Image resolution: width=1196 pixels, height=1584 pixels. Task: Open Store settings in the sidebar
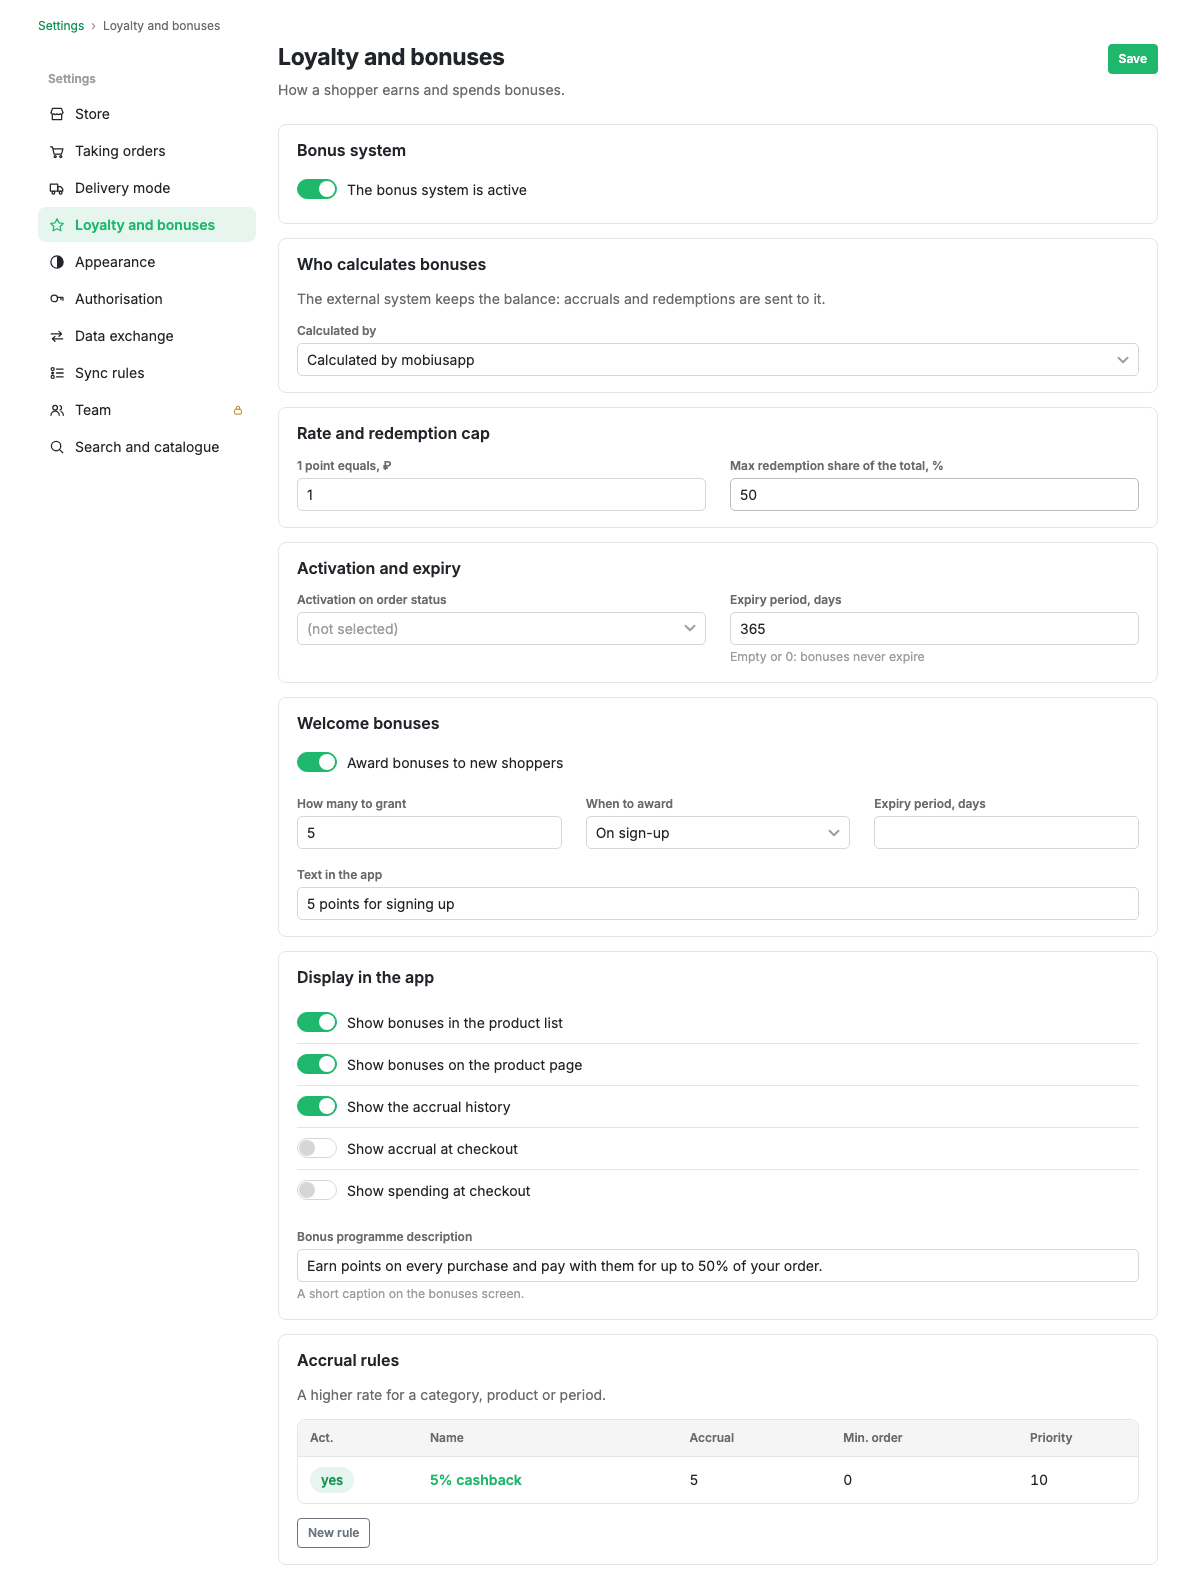point(147,114)
